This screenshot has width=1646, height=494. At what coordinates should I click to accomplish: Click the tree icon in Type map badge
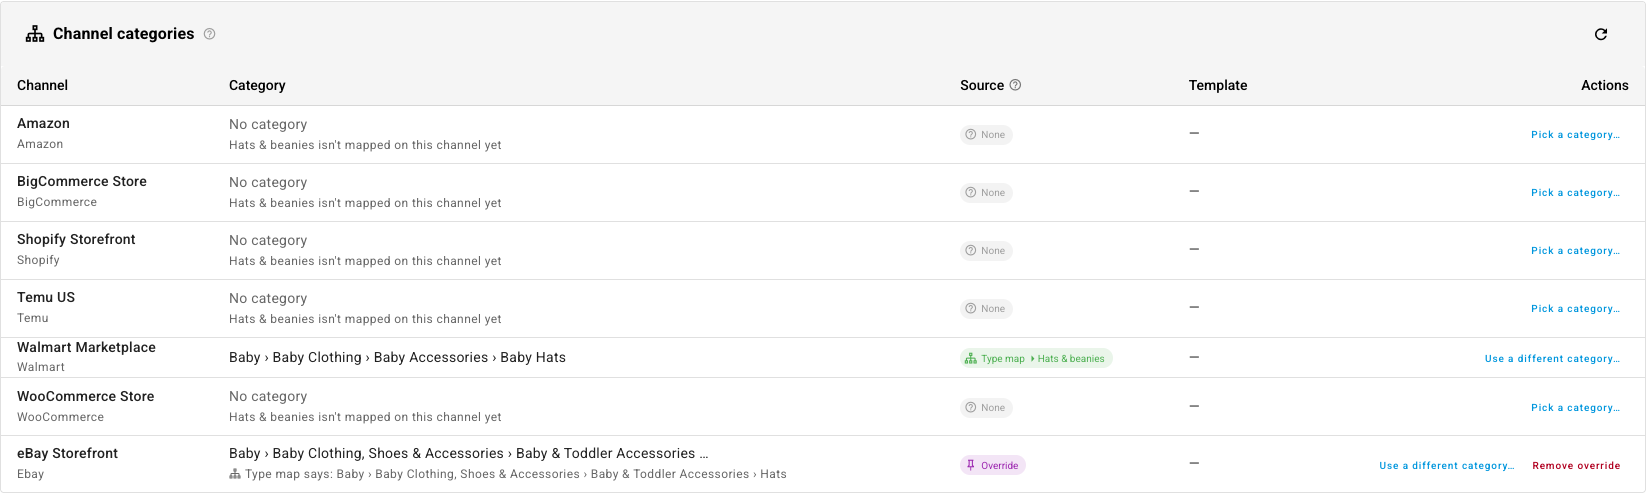(x=970, y=358)
